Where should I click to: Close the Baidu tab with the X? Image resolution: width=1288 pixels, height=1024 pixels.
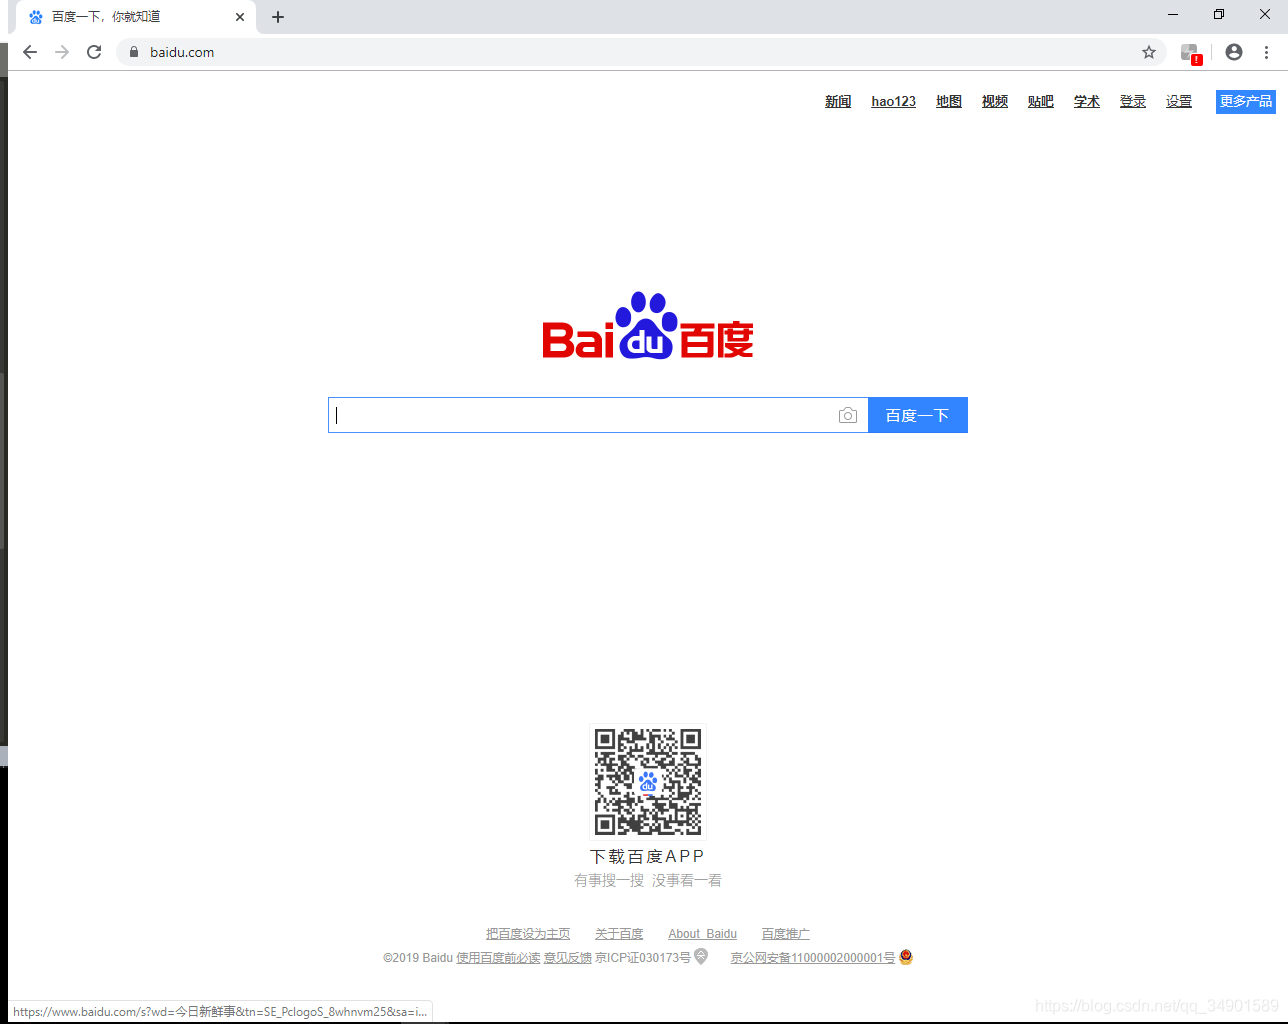tap(240, 17)
